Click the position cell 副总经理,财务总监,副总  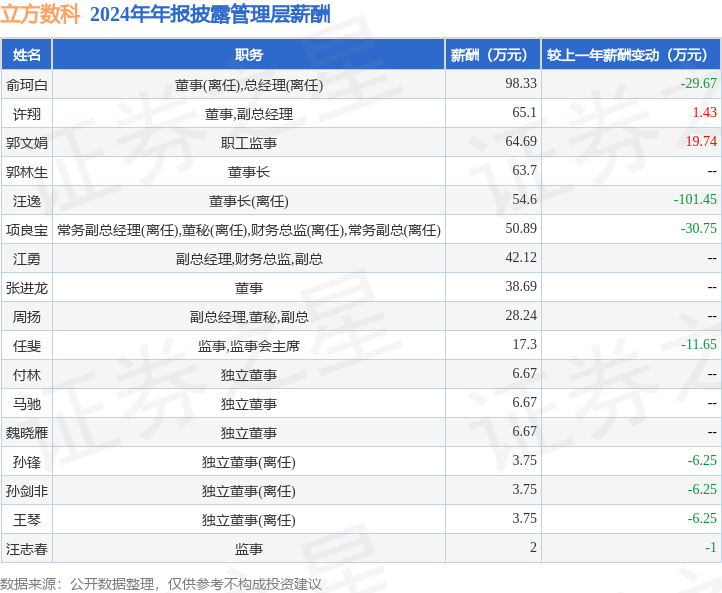click(x=249, y=259)
